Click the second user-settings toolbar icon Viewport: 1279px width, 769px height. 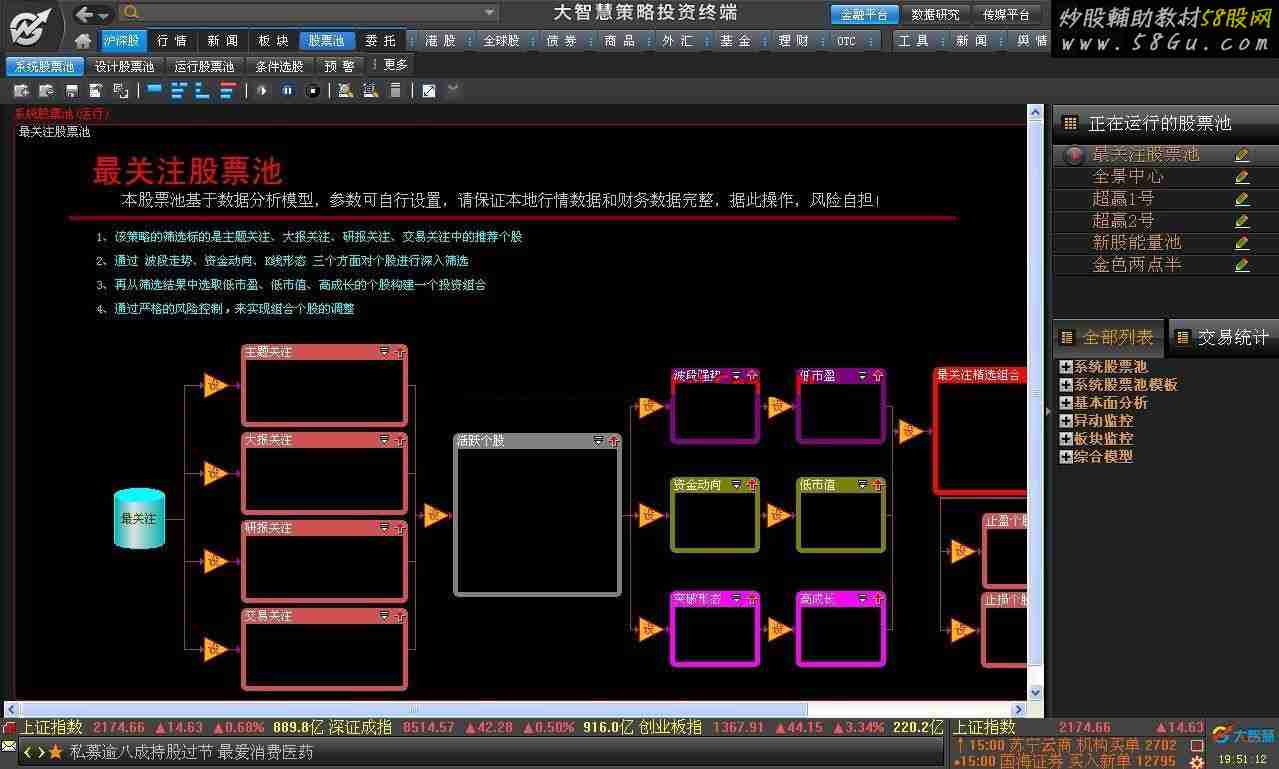tap(370, 90)
